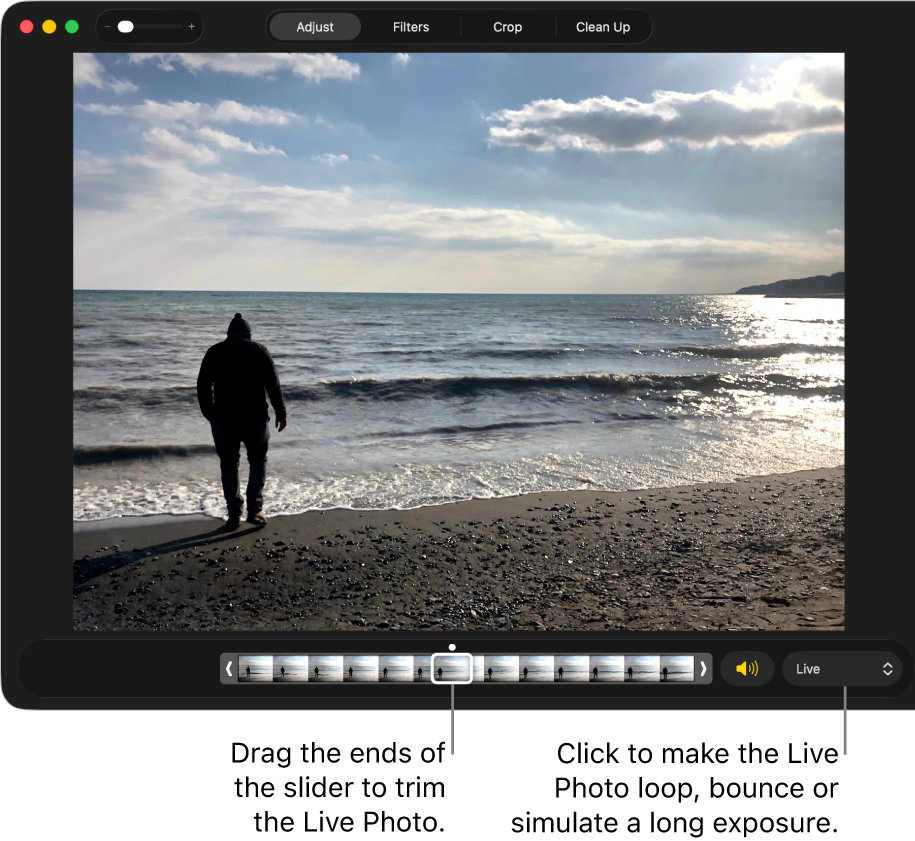915x841 pixels.
Task: Click the left chevron on the frame strip
Action: pyautogui.click(x=229, y=668)
